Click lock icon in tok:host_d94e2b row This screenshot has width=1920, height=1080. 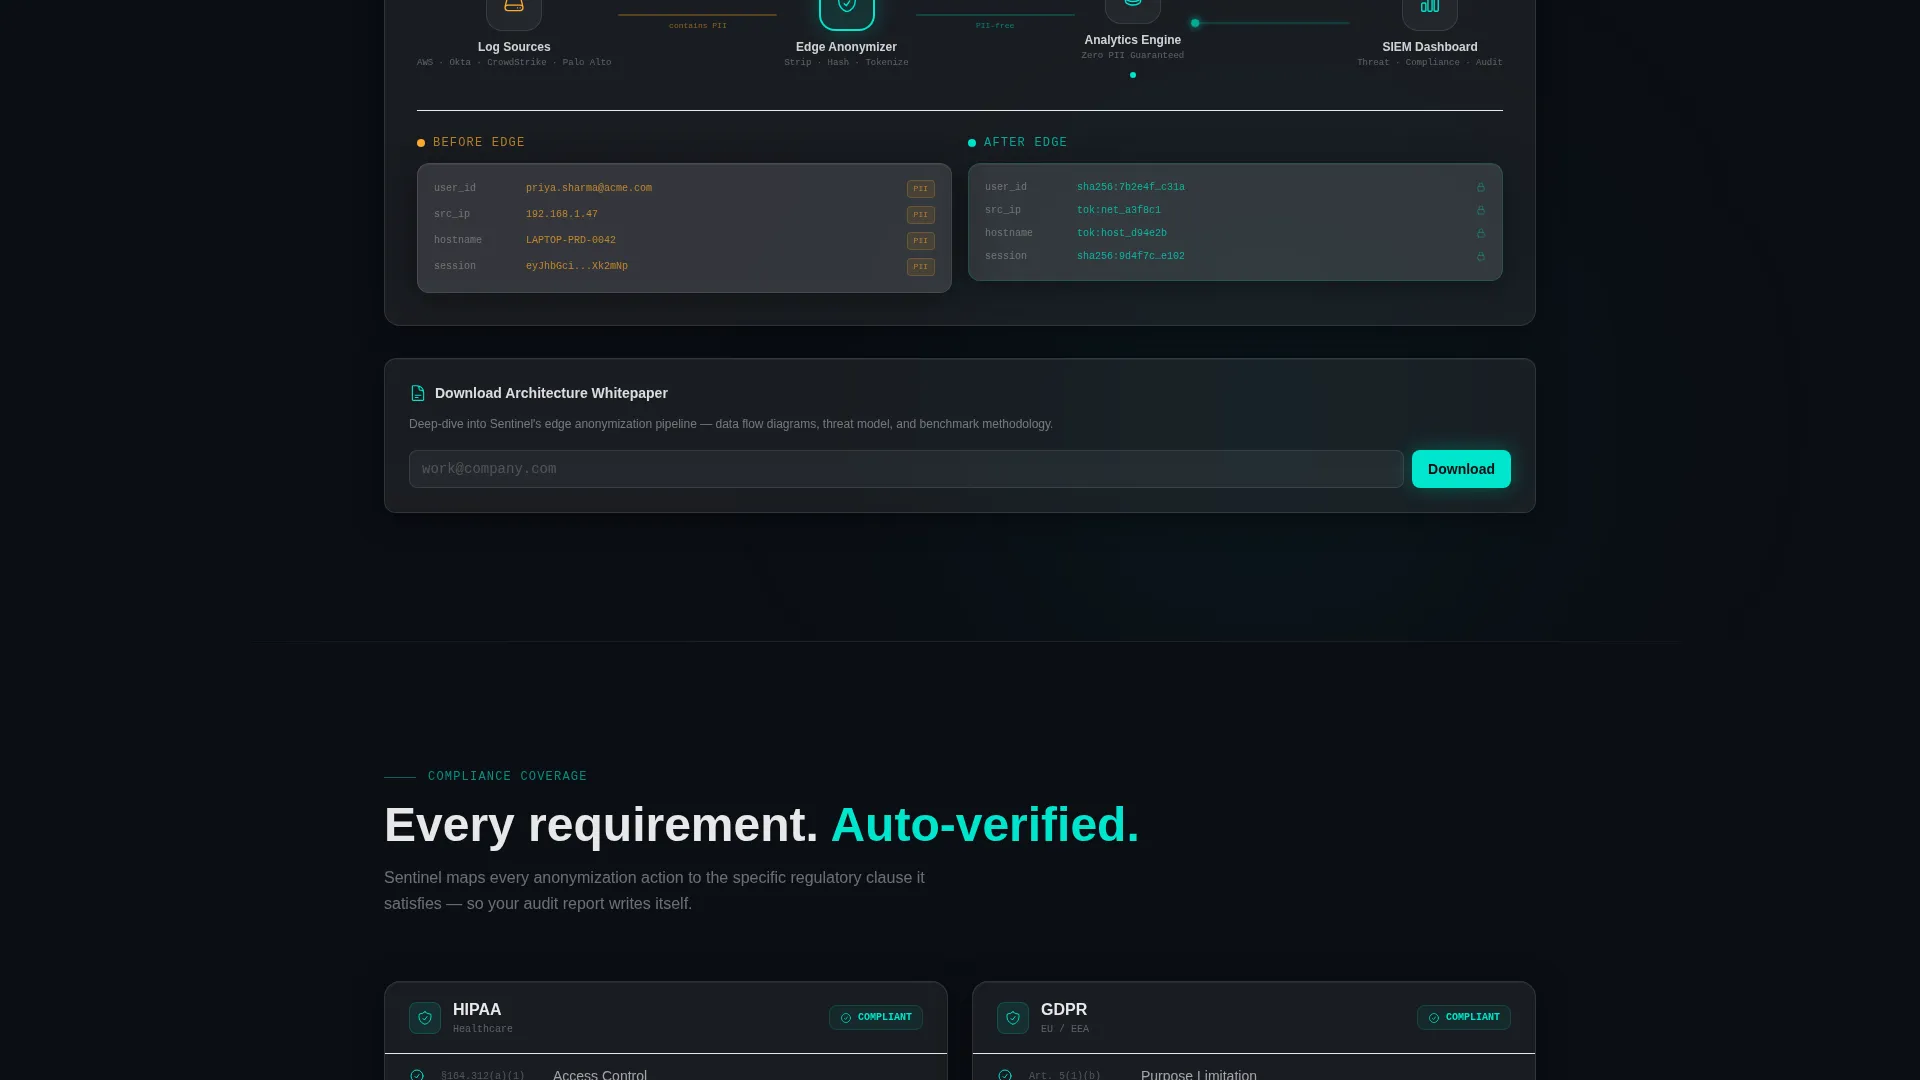tap(1481, 233)
